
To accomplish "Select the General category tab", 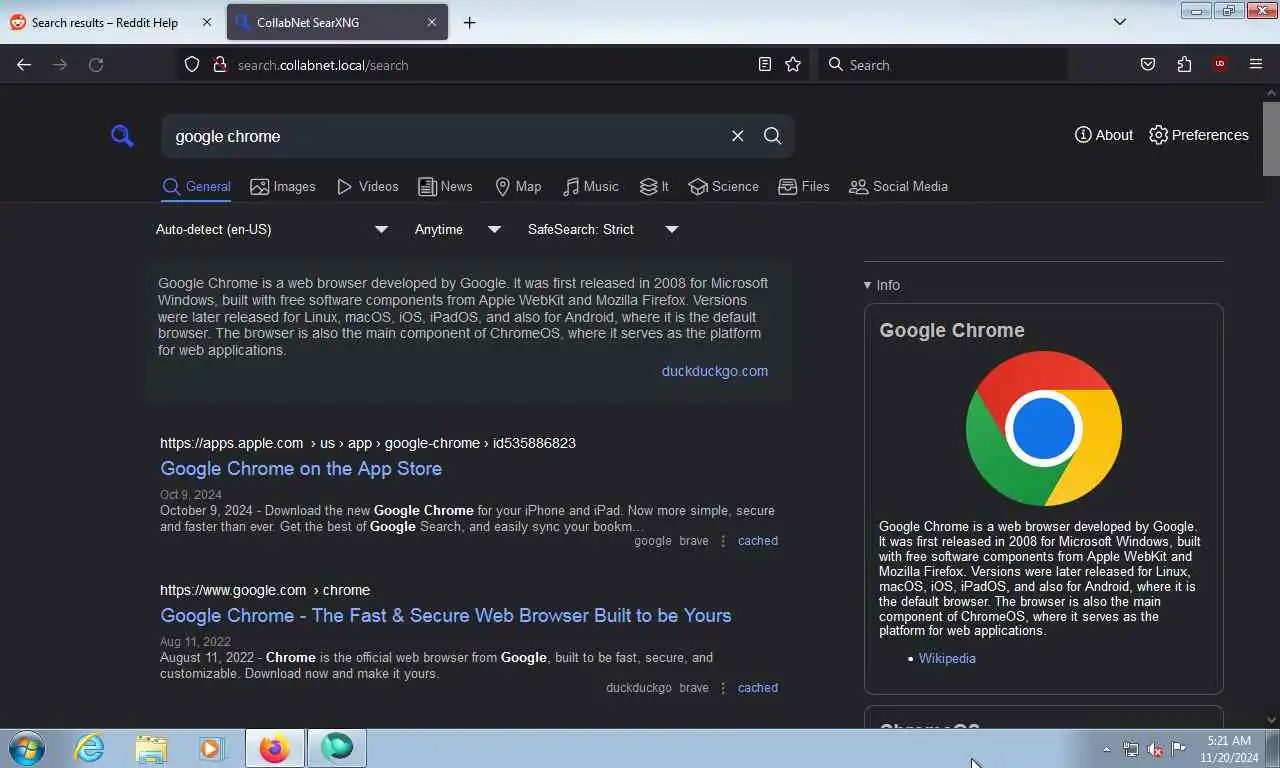I will coord(197,186).
